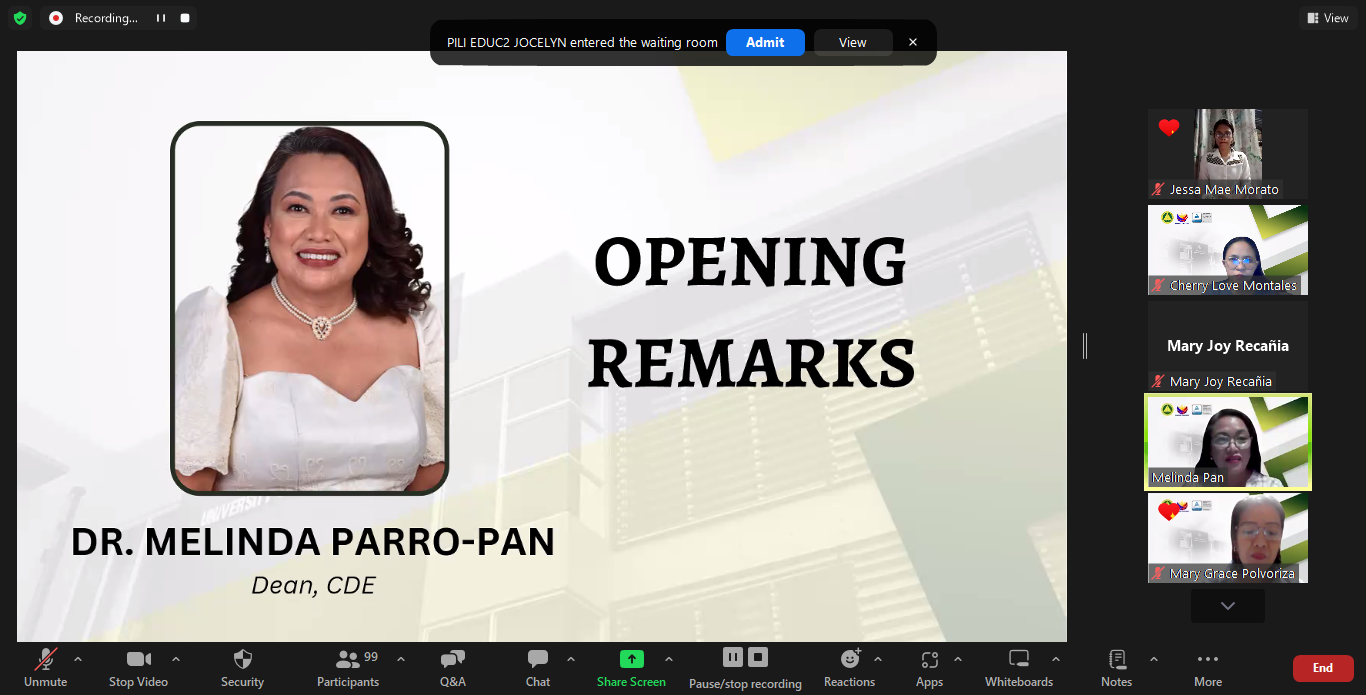Open the Chat panel
This screenshot has height=695, width=1366.
click(538, 660)
